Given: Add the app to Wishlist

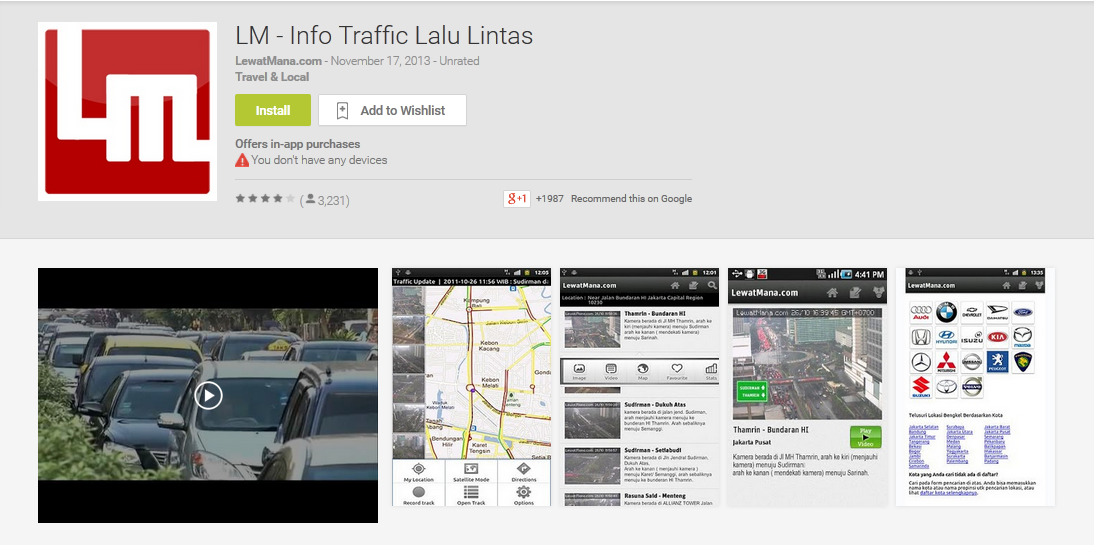Looking at the screenshot, I should coord(392,110).
